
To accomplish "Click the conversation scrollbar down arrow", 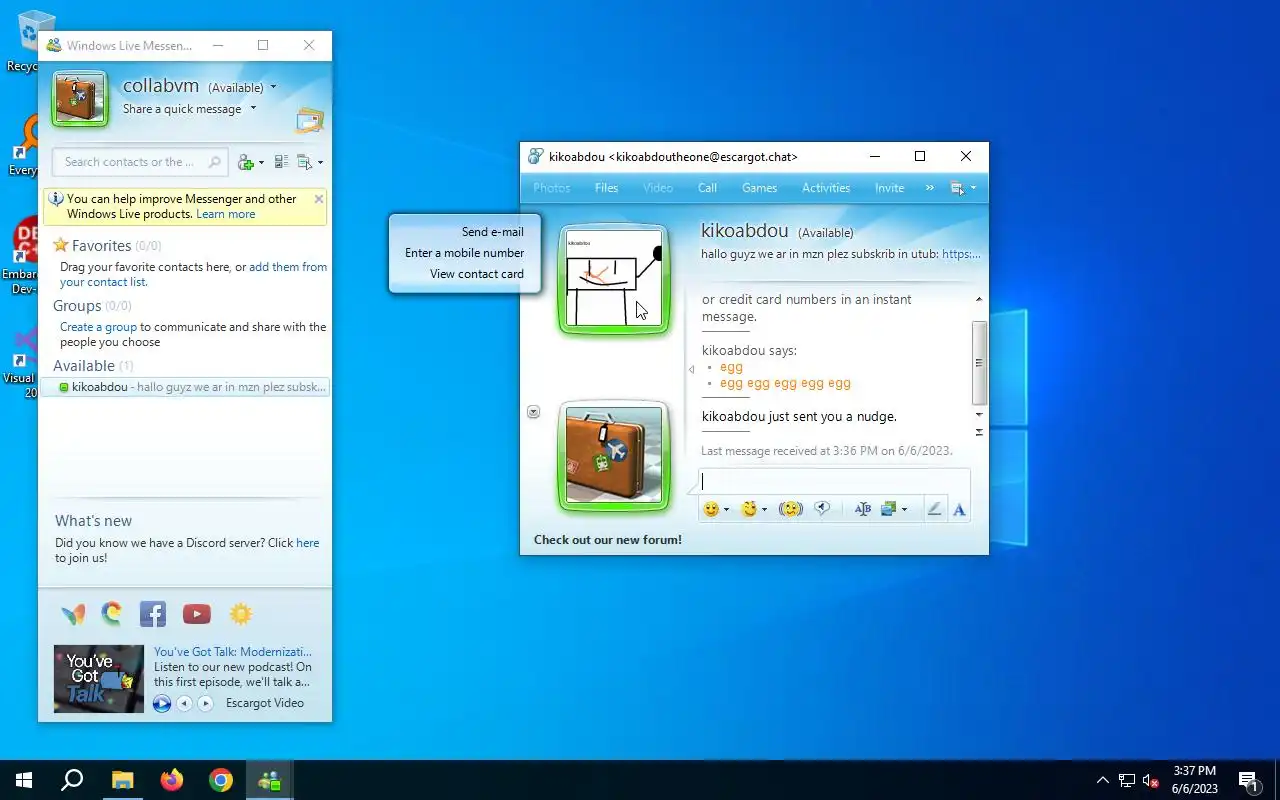I will (x=979, y=414).
